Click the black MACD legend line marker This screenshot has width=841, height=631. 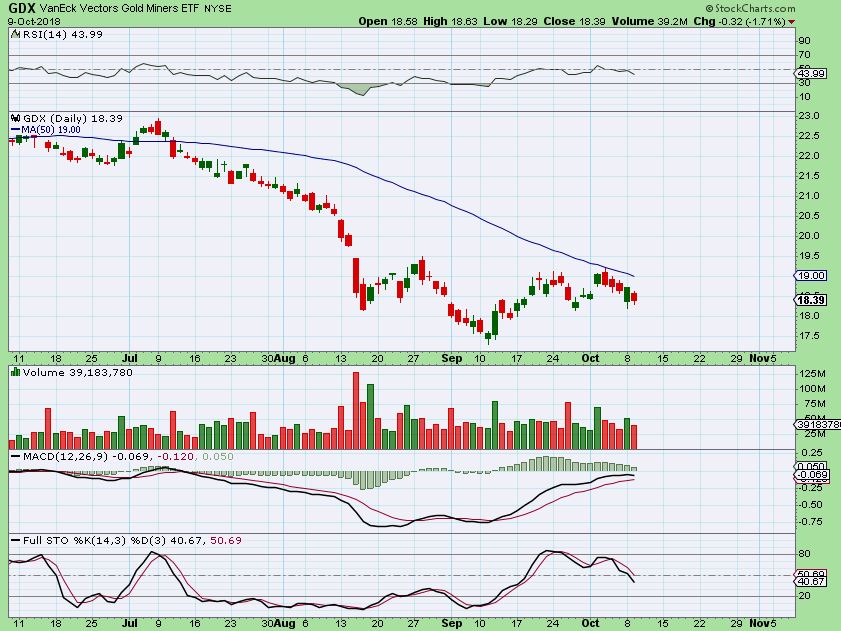point(16,457)
